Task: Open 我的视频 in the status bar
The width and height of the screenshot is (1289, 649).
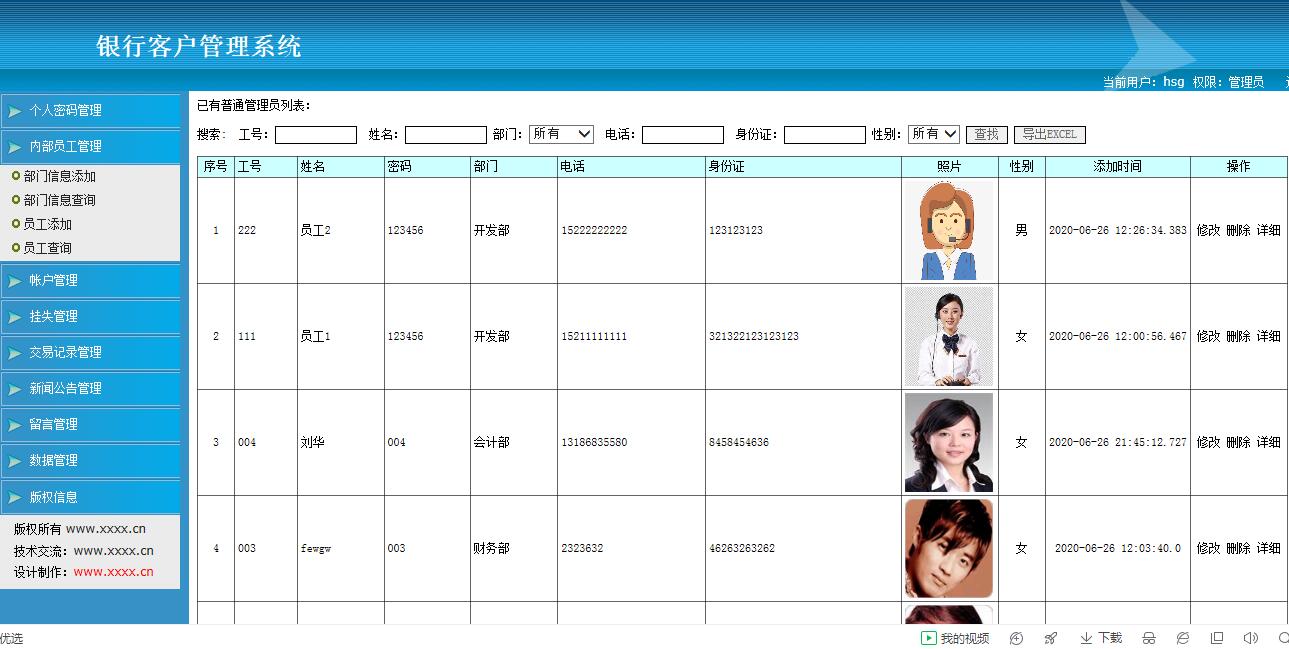Action: (x=955, y=638)
